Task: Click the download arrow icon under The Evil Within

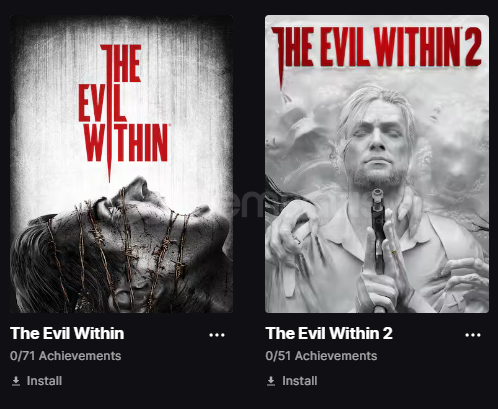Action: pyautogui.click(x=16, y=381)
